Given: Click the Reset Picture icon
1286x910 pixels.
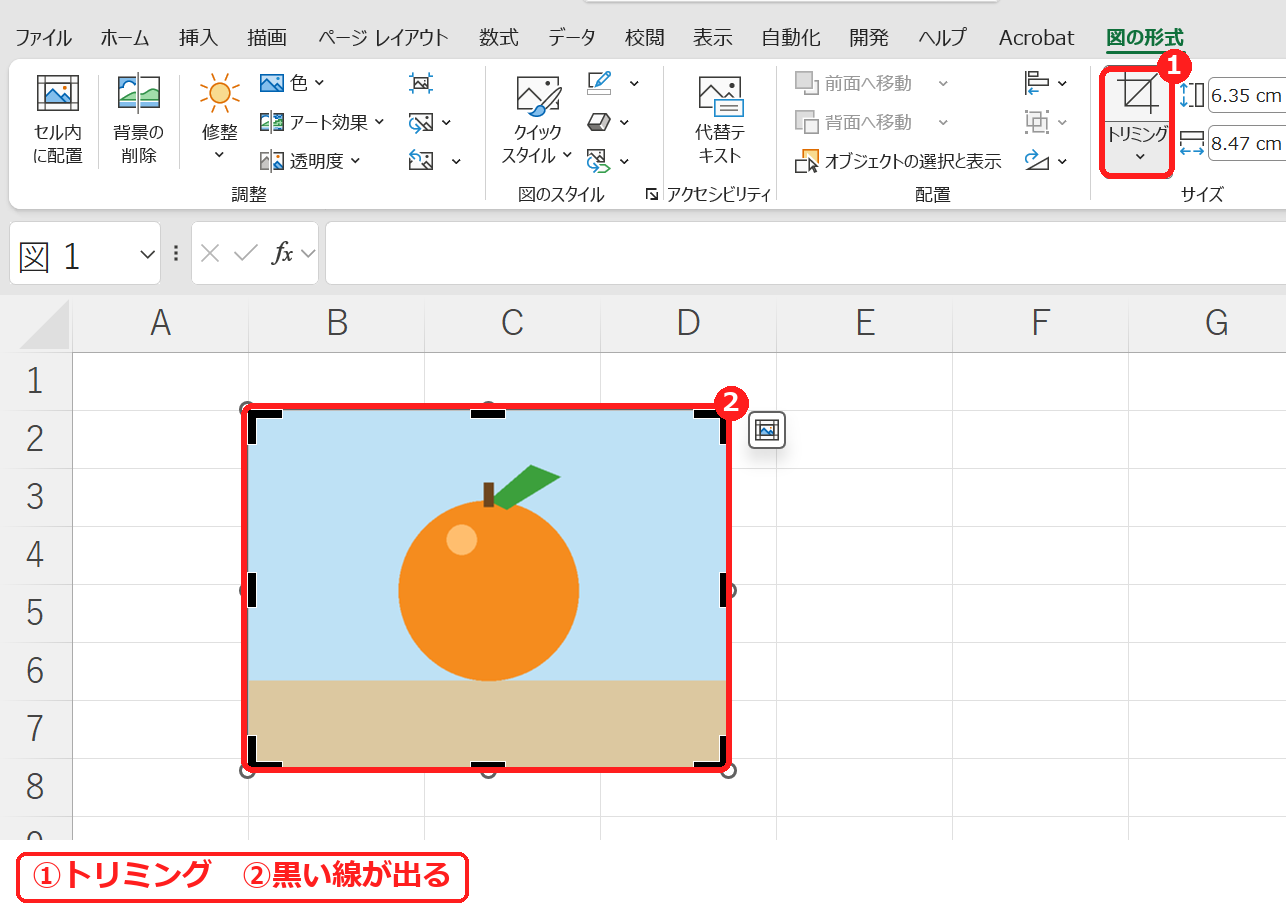Looking at the screenshot, I should [x=421, y=160].
